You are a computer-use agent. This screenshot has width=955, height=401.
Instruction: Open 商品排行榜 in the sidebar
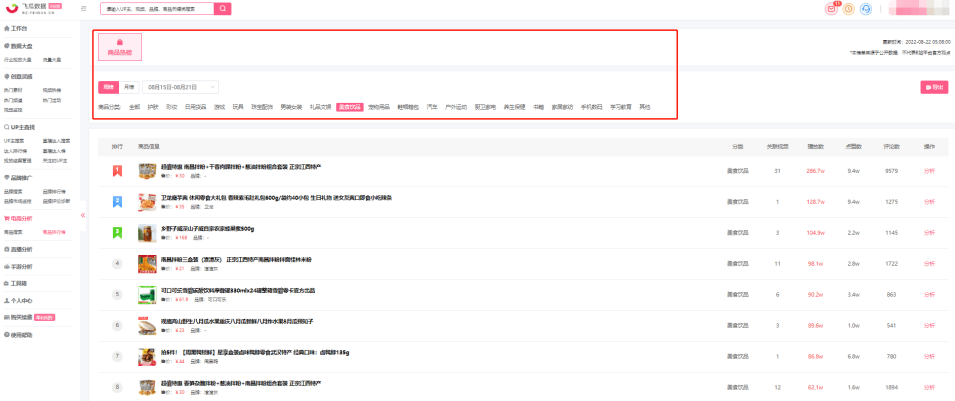tap(55, 232)
